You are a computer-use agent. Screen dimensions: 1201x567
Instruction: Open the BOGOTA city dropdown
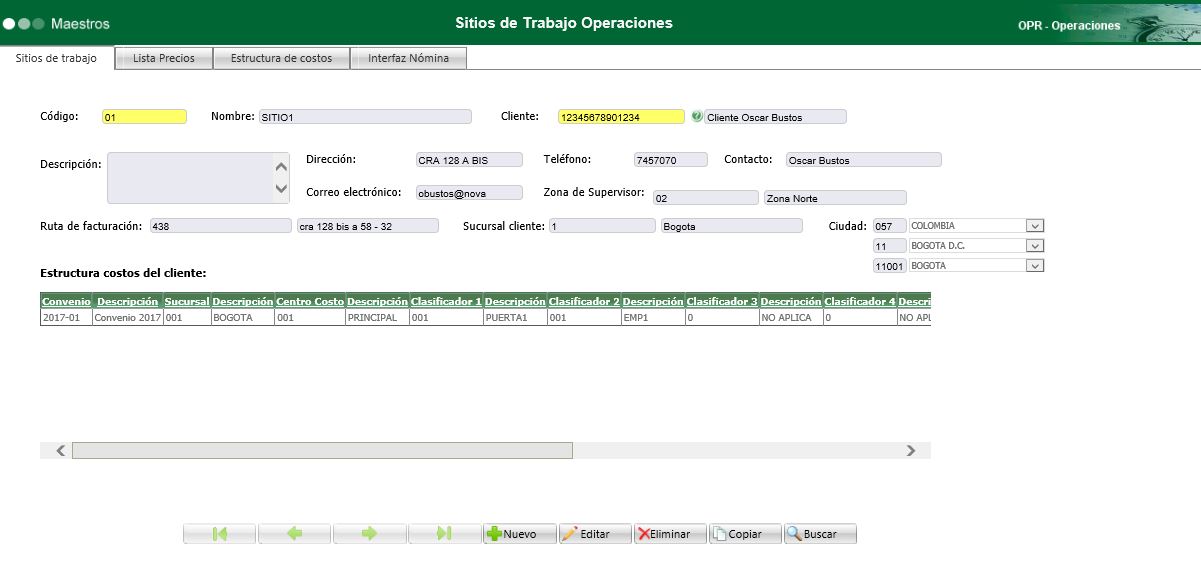(x=1035, y=266)
